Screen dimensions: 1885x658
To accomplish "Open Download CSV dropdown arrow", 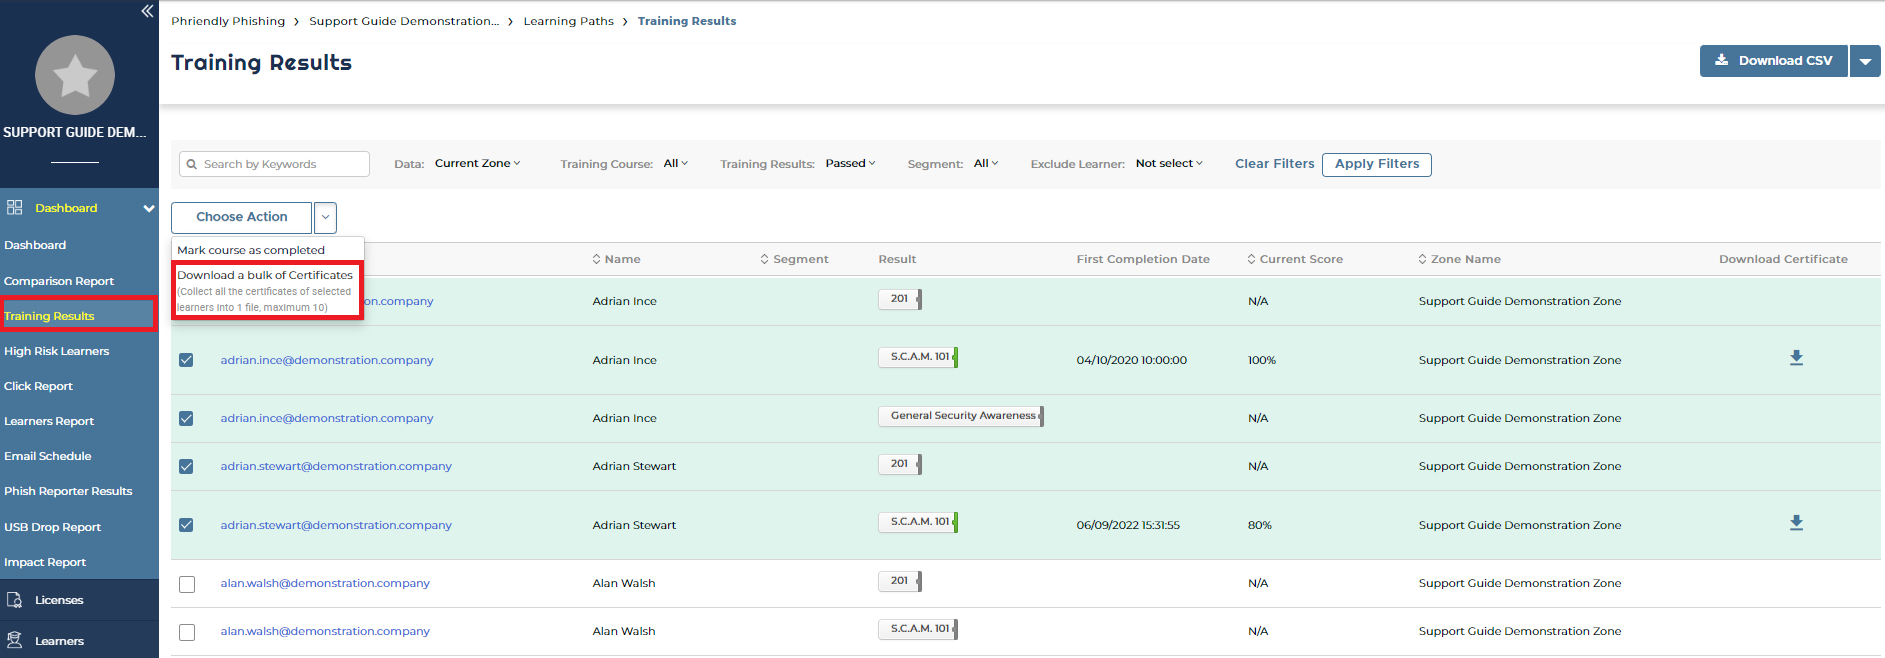I will click(x=1865, y=61).
